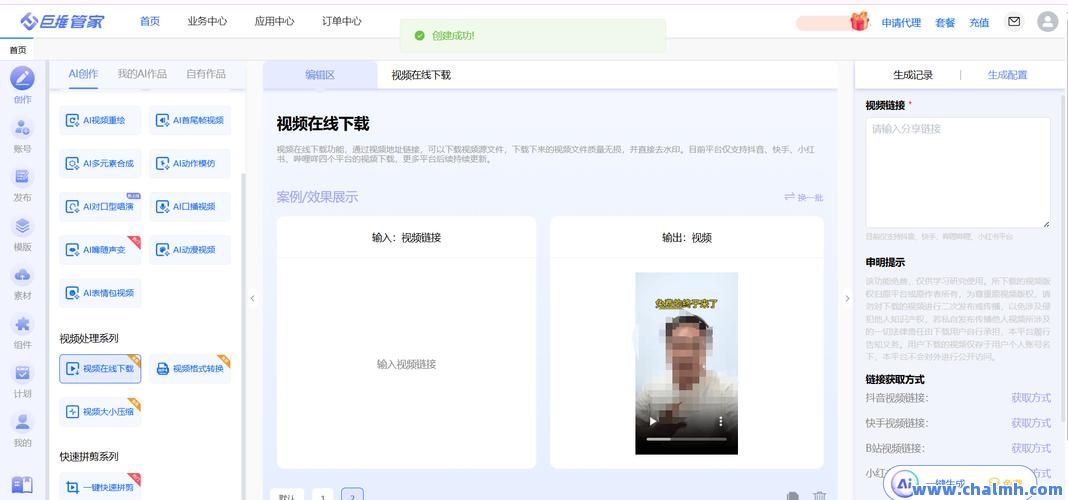
Task: Select the AI对口型唱演 tool
Action: (x=100, y=206)
